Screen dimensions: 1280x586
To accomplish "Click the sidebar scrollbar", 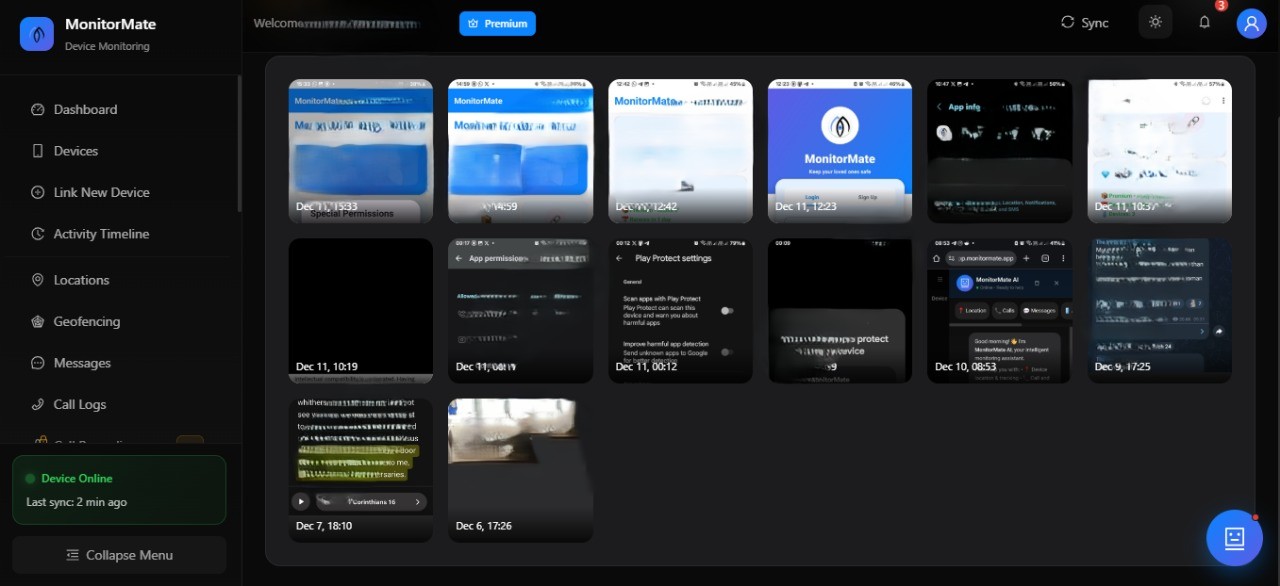I will [x=239, y=145].
